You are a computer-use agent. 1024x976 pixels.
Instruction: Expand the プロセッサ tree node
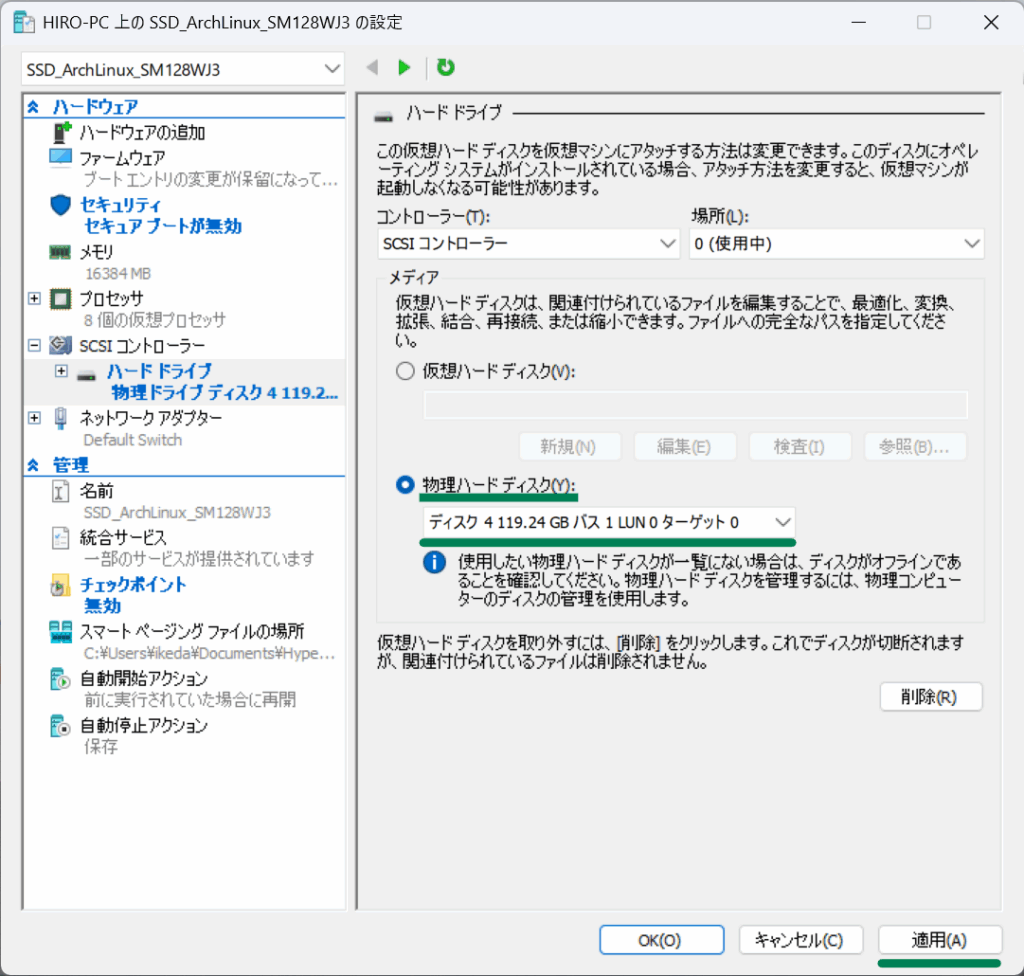point(35,299)
